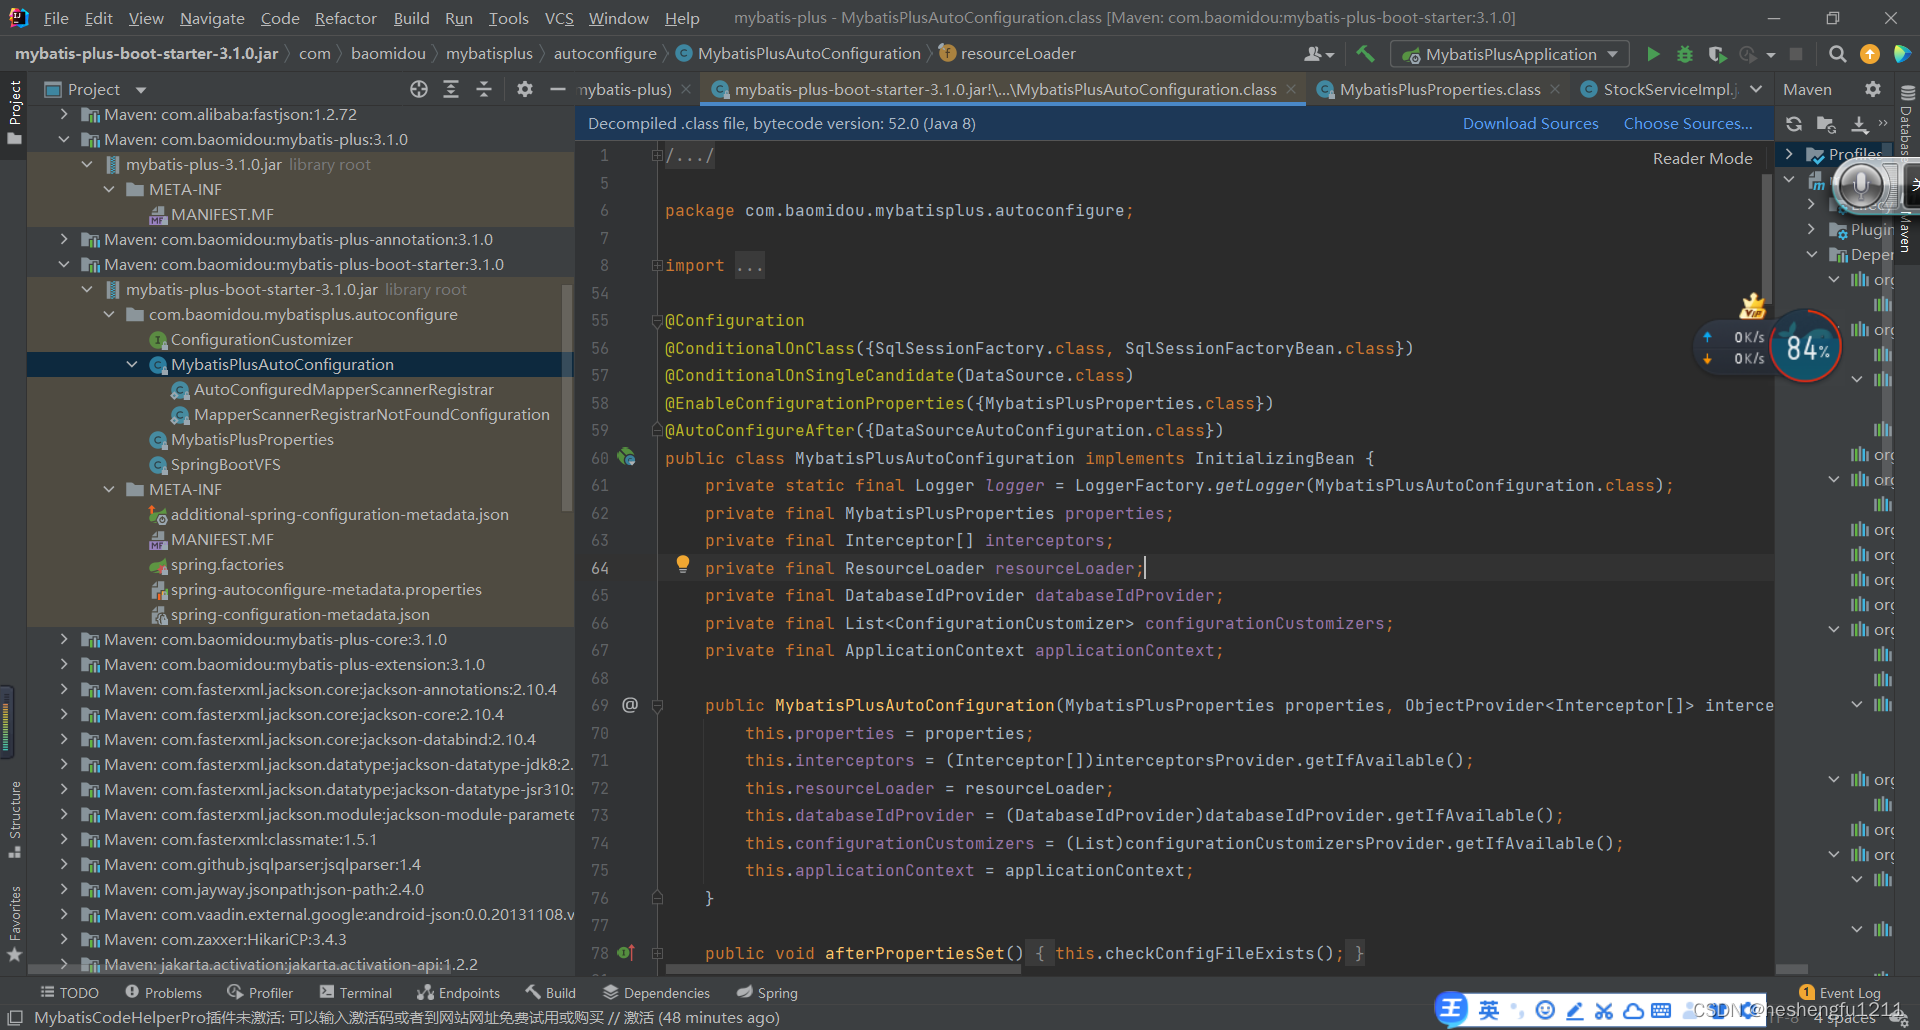
Task: Click the stop process square icon
Action: pos(1796,54)
